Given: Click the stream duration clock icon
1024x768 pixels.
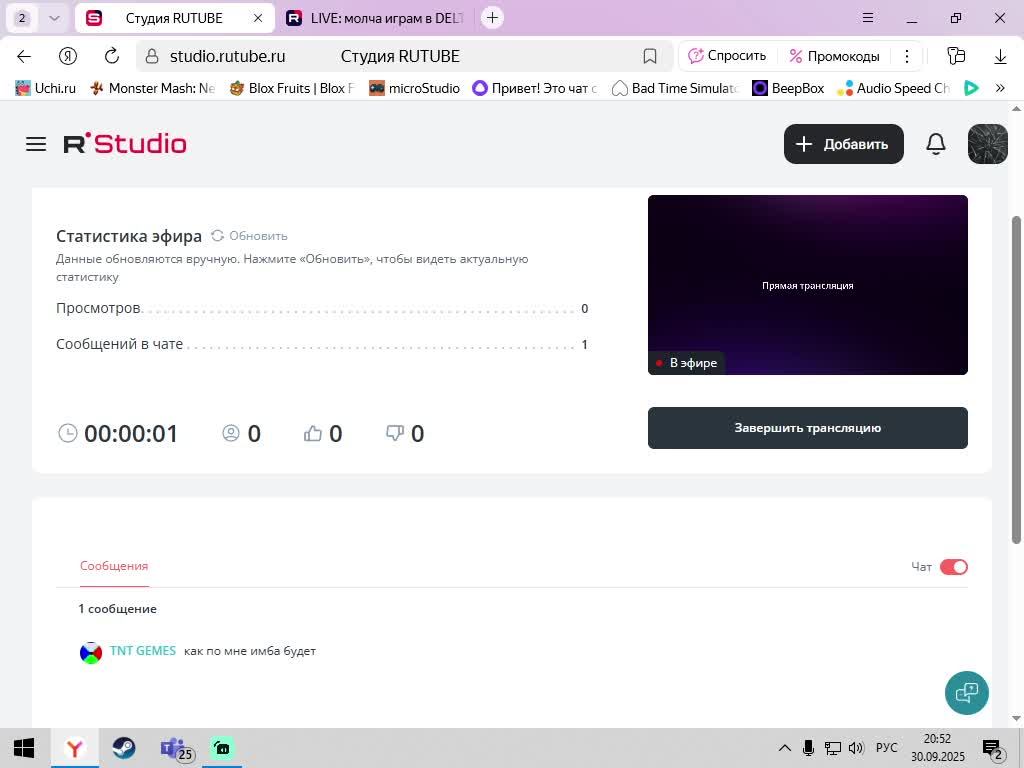Looking at the screenshot, I should pyautogui.click(x=67, y=433).
